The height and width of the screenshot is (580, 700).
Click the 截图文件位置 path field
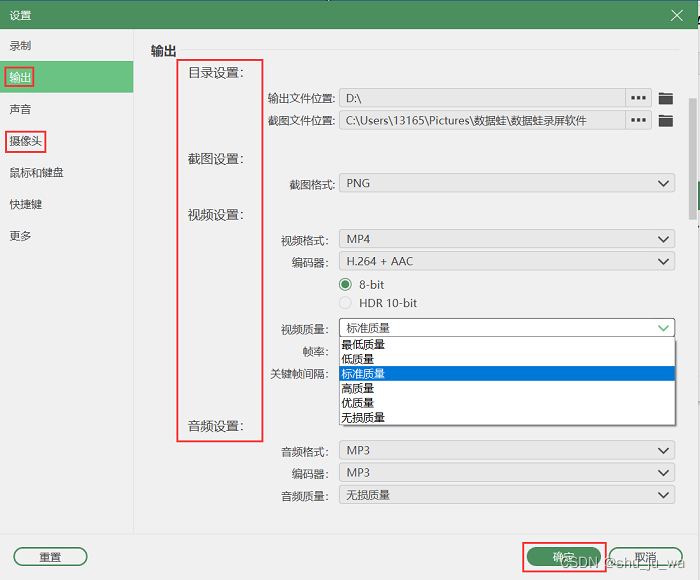coord(482,120)
